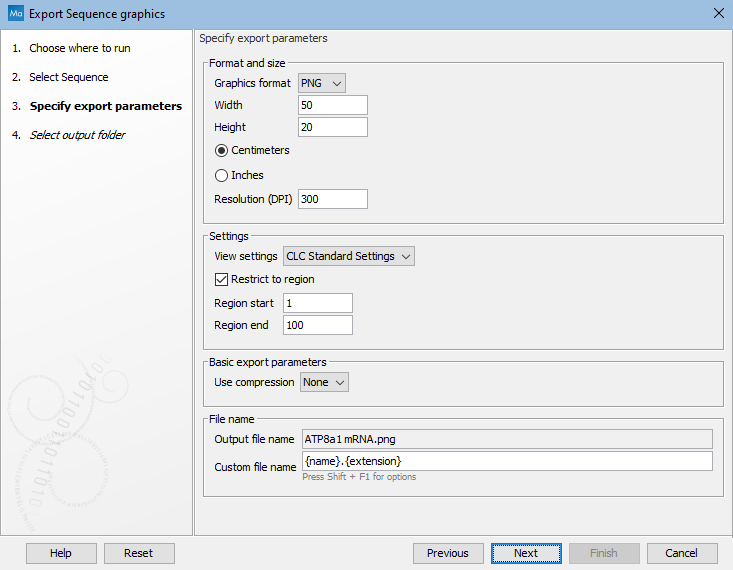The height and width of the screenshot is (570, 733).
Task: Open the Graphics format PNG dropdown
Action: click(322, 83)
